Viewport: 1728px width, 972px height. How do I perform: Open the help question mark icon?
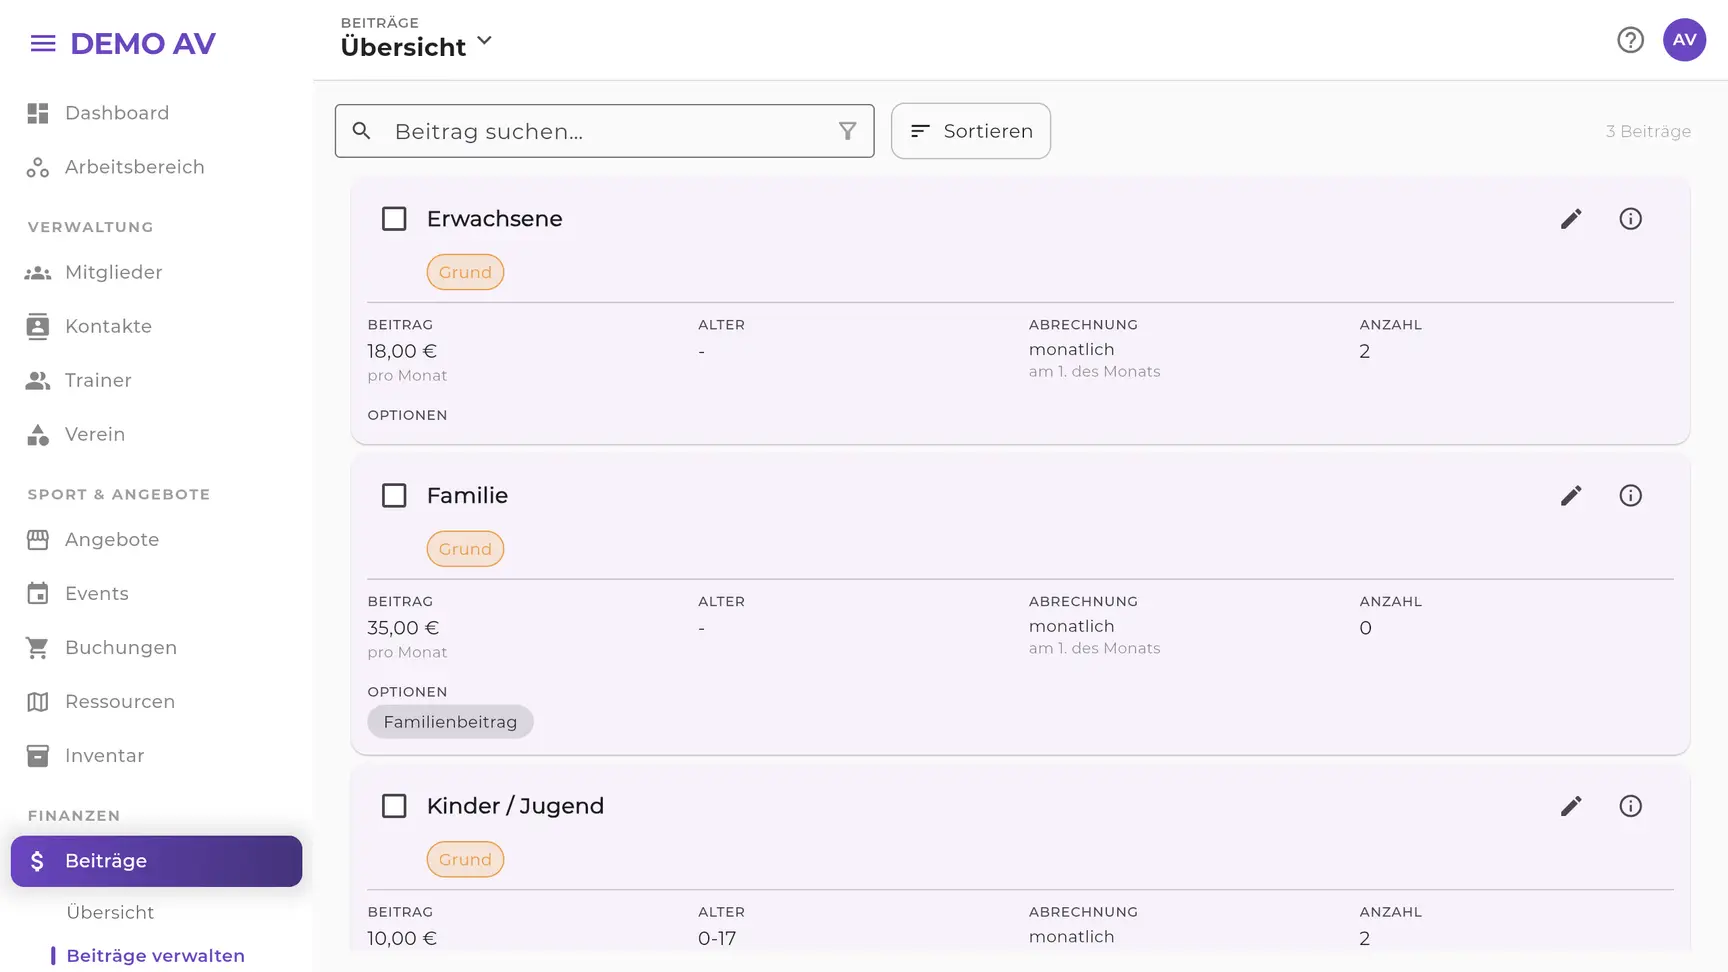tap(1630, 40)
